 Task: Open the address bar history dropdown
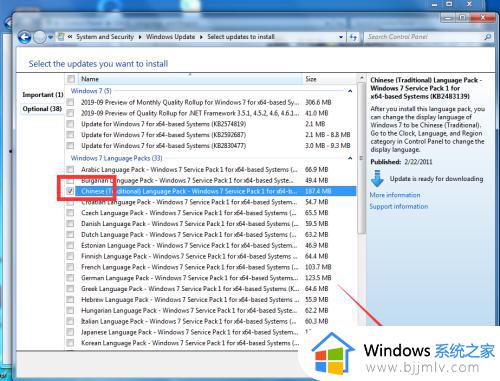pos(341,37)
